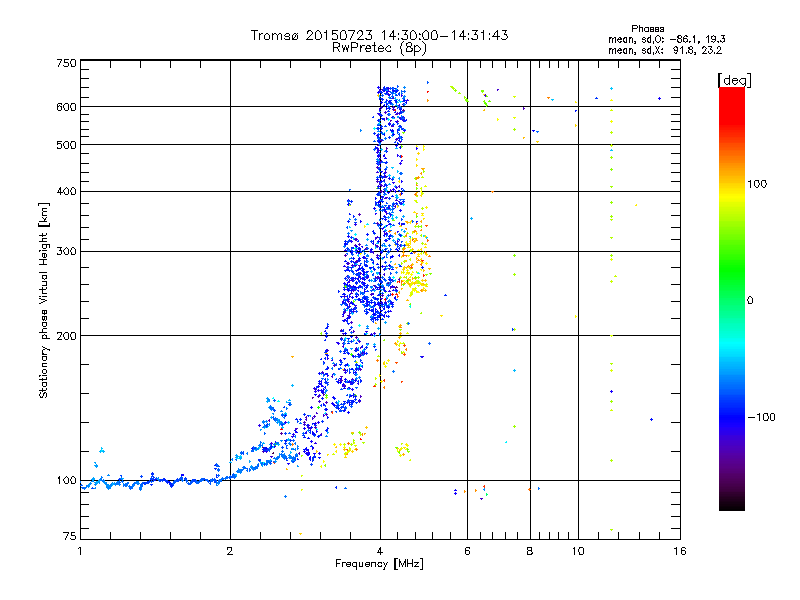Screen dimensions: 800x600
Task: Click the y-axis tick label '400'
Action: click(x=66, y=192)
